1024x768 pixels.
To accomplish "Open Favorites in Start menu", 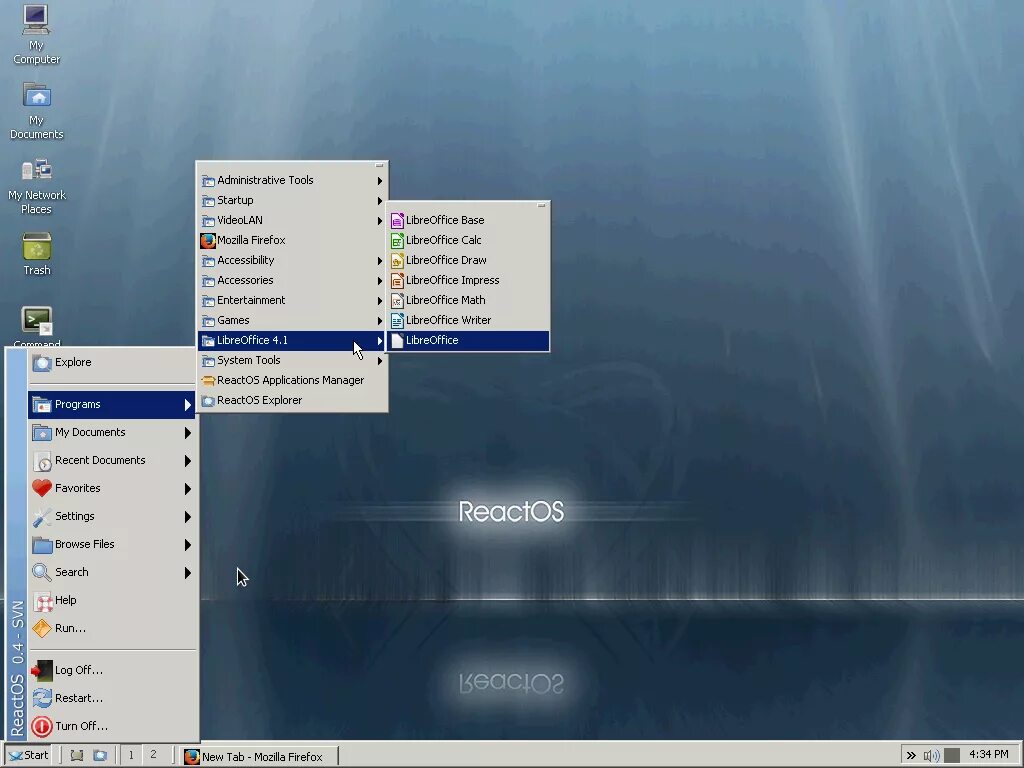I will [112, 488].
